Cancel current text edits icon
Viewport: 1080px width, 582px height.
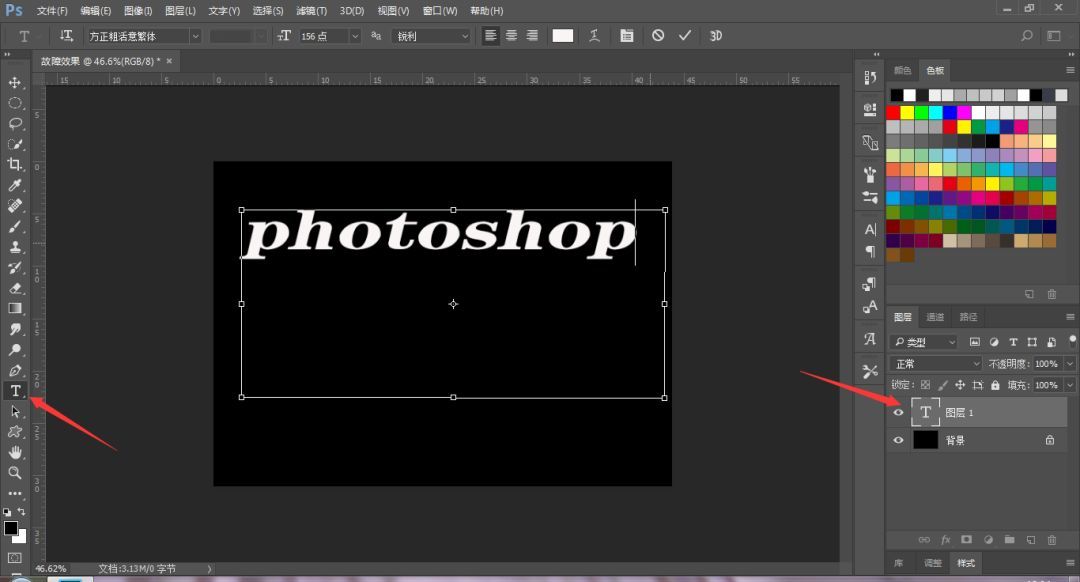point(658,36)
